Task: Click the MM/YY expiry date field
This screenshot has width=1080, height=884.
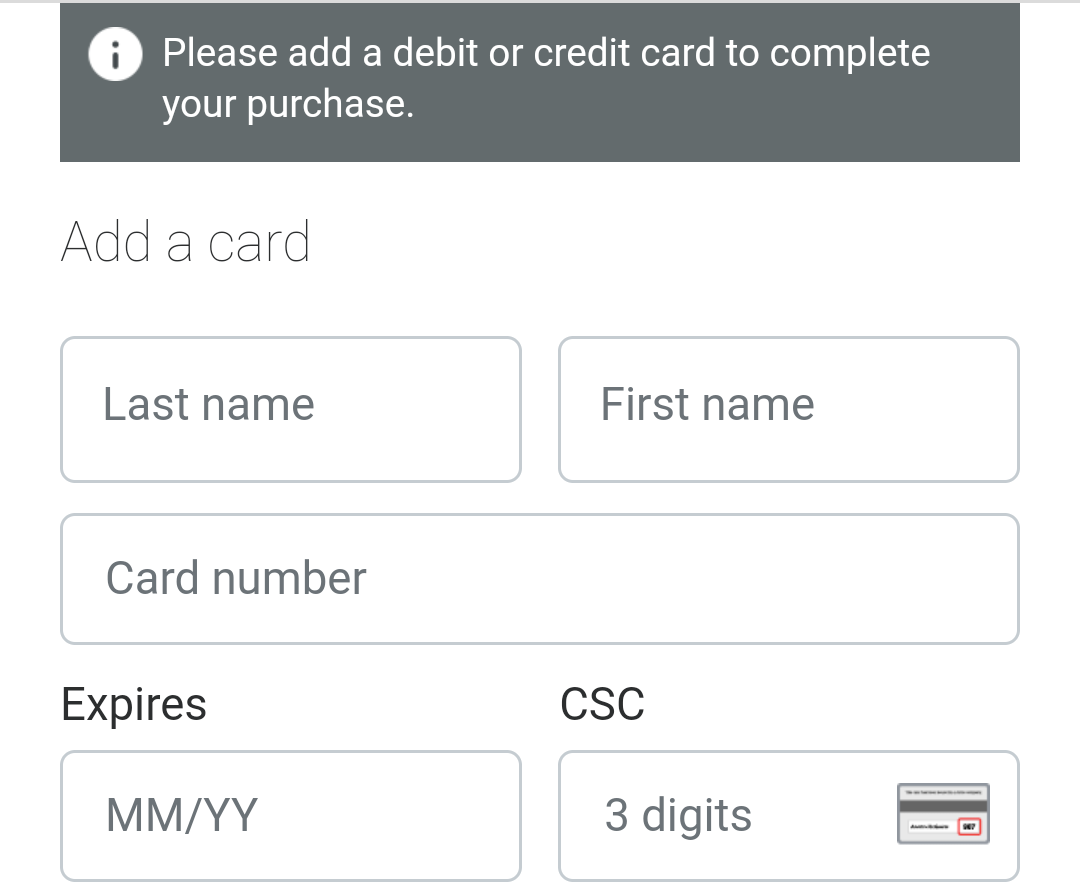Action: click(290, 815)
